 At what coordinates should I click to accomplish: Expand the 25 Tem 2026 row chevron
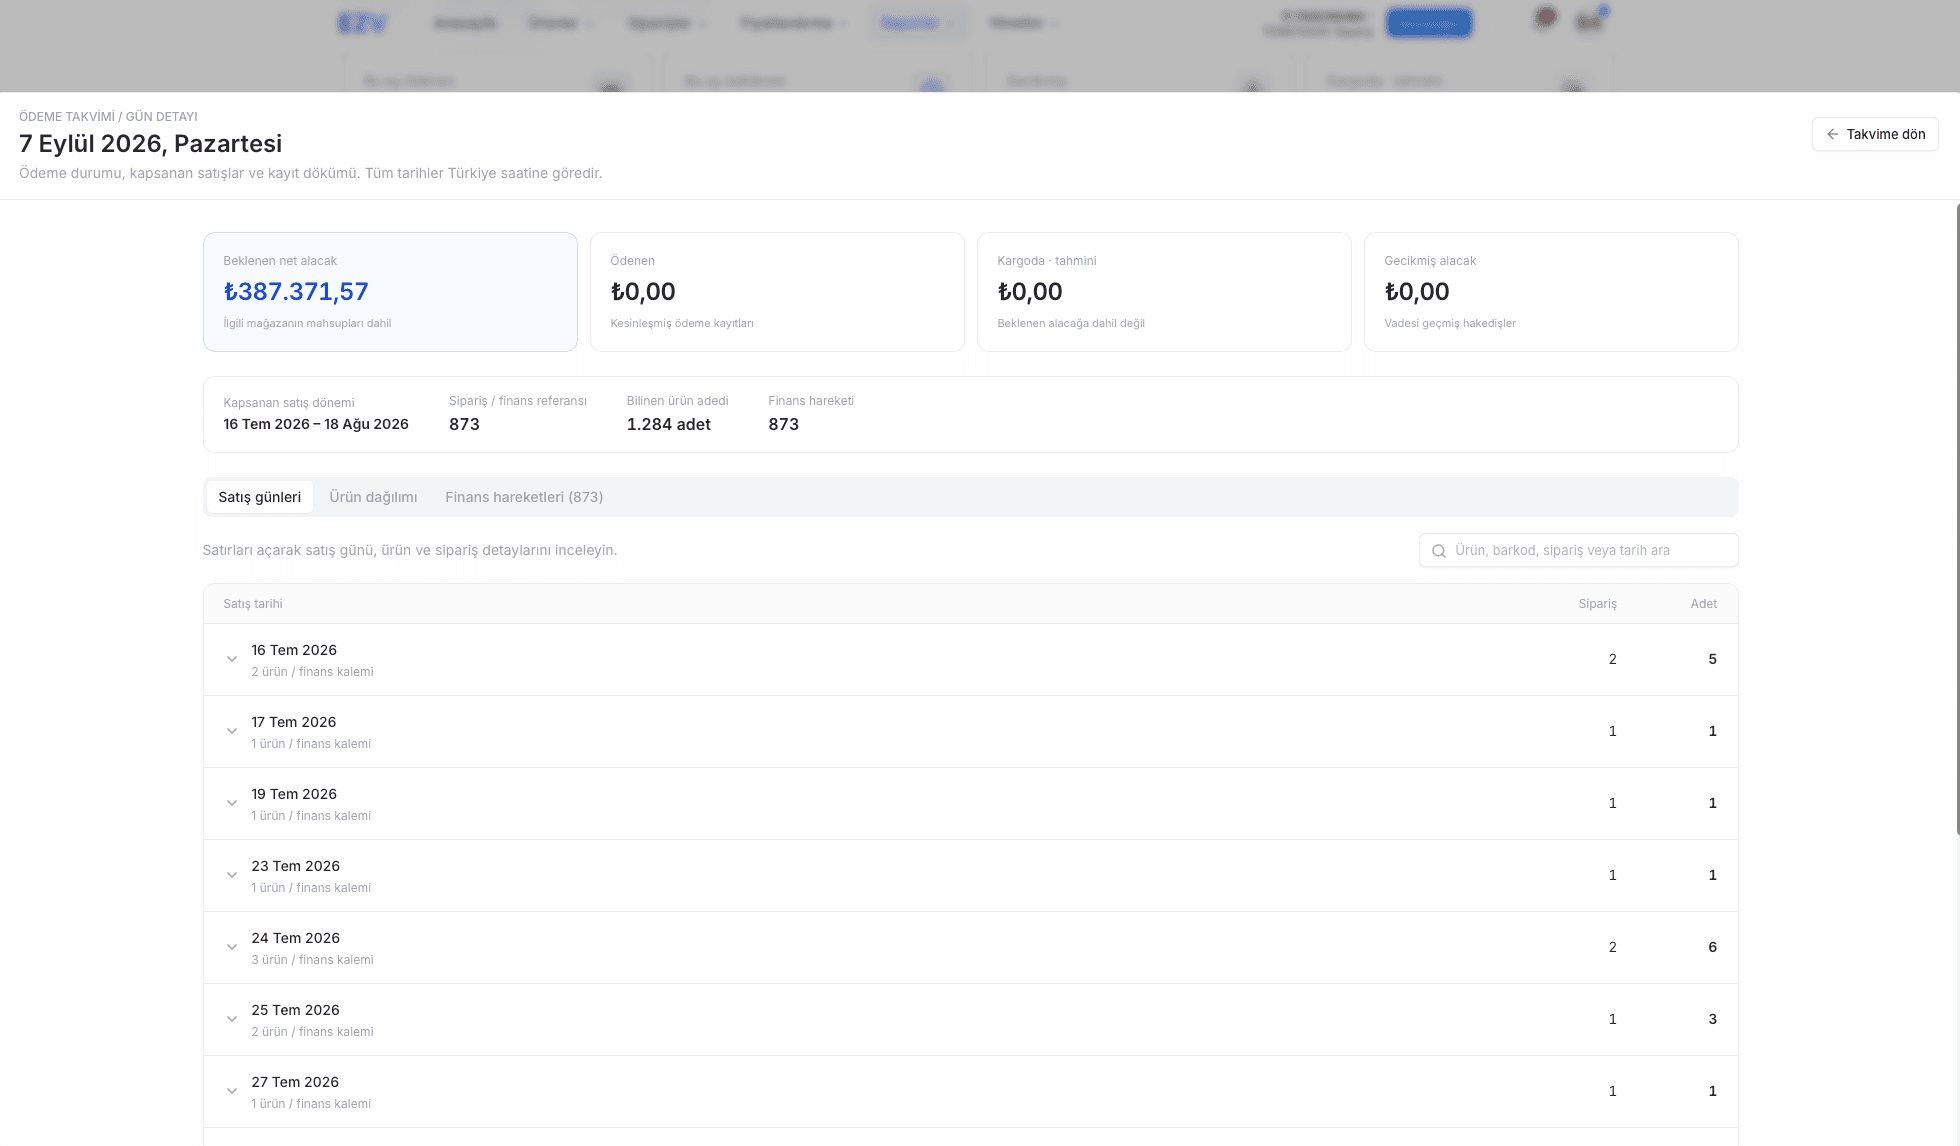pos(232,1020)
